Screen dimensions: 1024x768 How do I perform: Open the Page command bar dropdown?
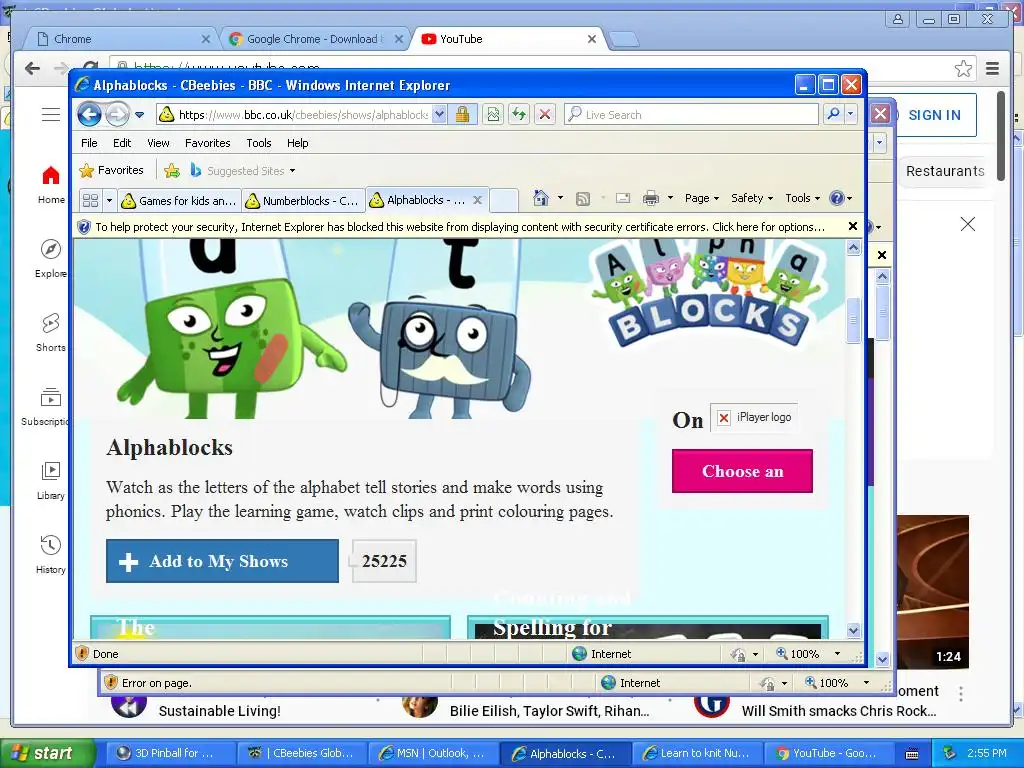[x=701, y=198]
